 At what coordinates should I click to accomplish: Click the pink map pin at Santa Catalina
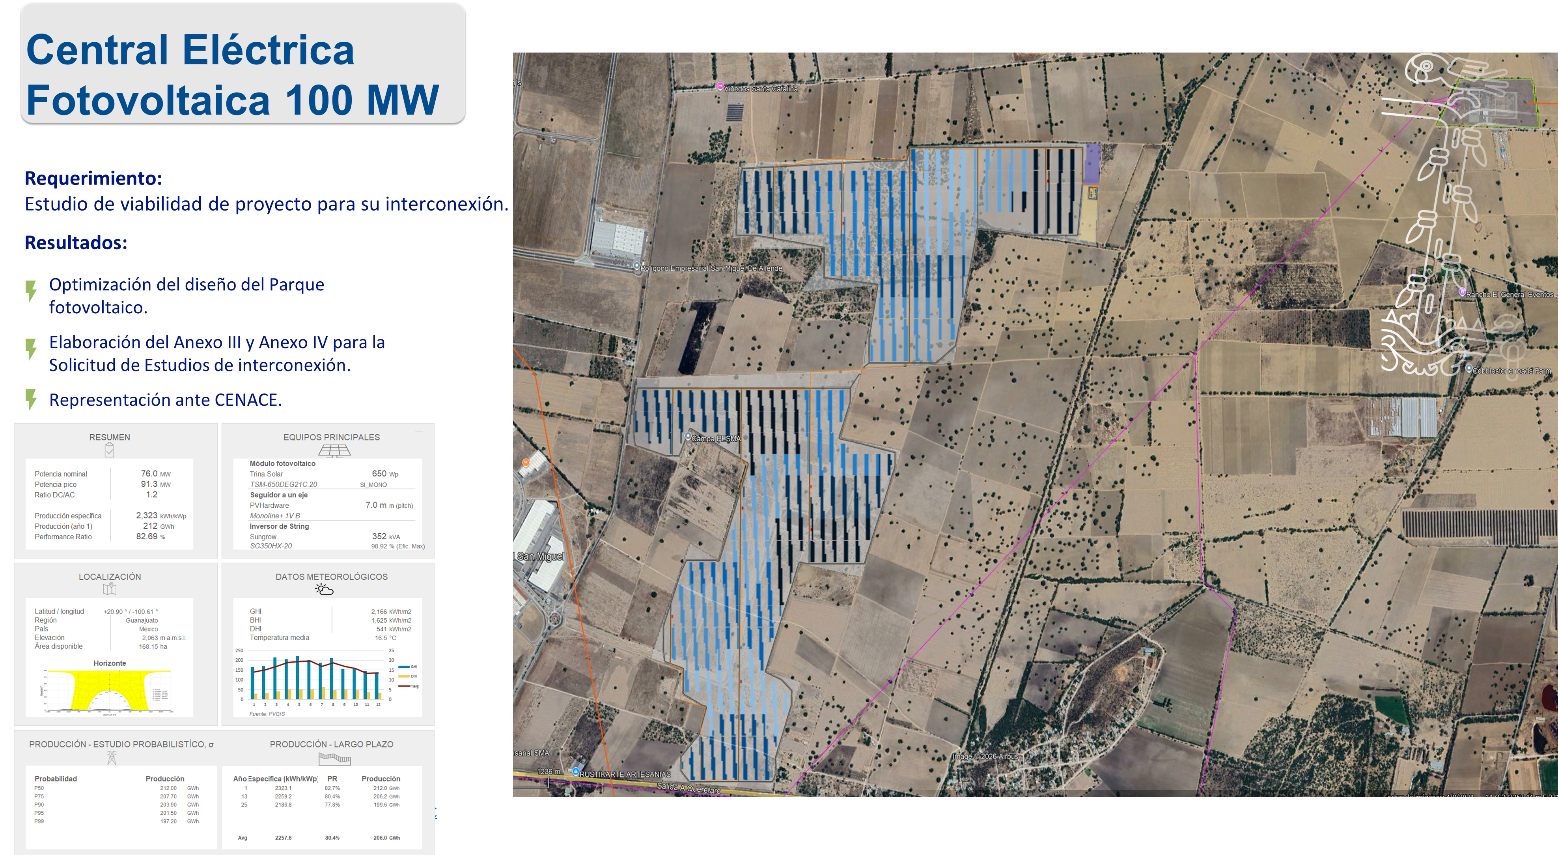[x=719, y=87]
